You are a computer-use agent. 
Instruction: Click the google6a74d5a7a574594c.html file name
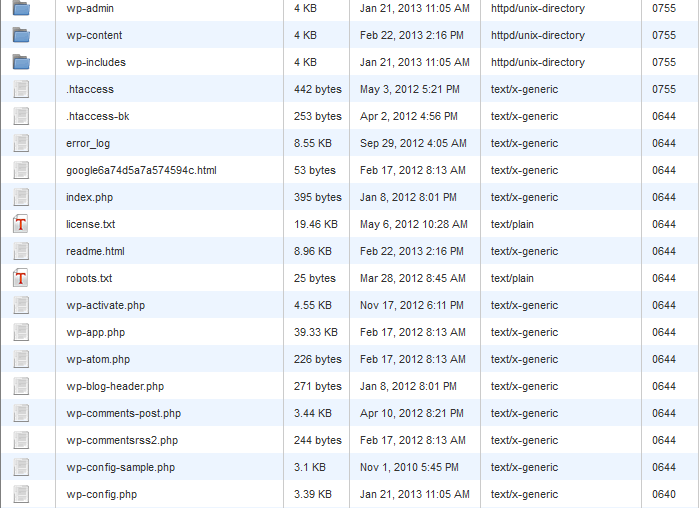[141, 170]
